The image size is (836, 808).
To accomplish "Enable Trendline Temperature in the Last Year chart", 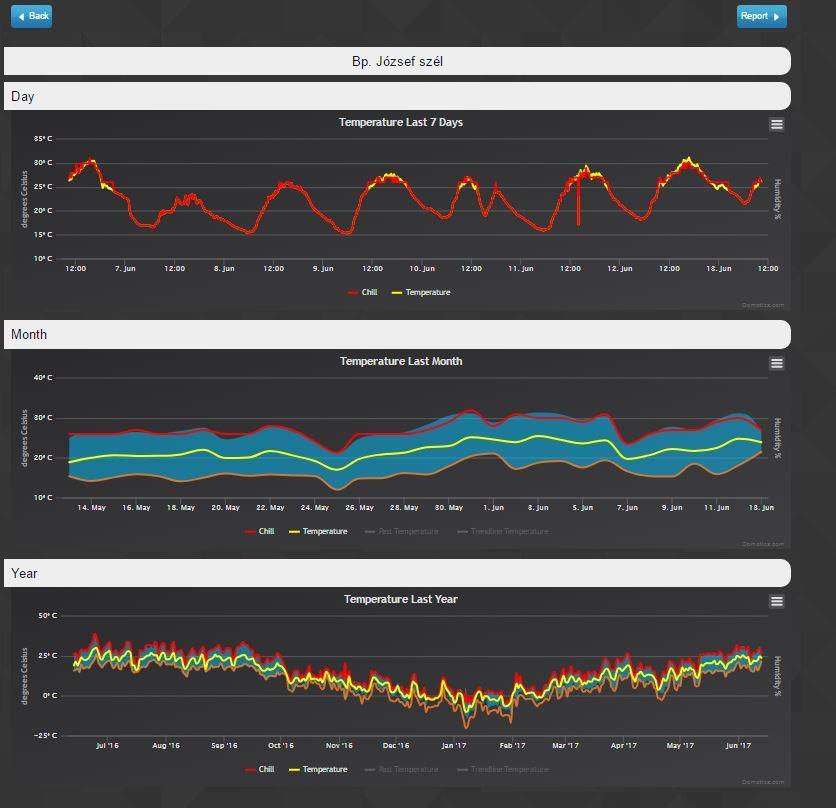I will (503, 769).
